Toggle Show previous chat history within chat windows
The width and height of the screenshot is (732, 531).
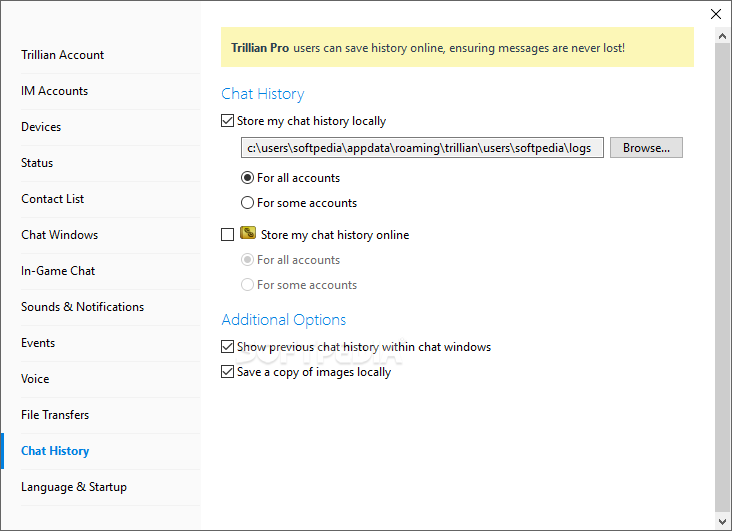tap(227, 347)
